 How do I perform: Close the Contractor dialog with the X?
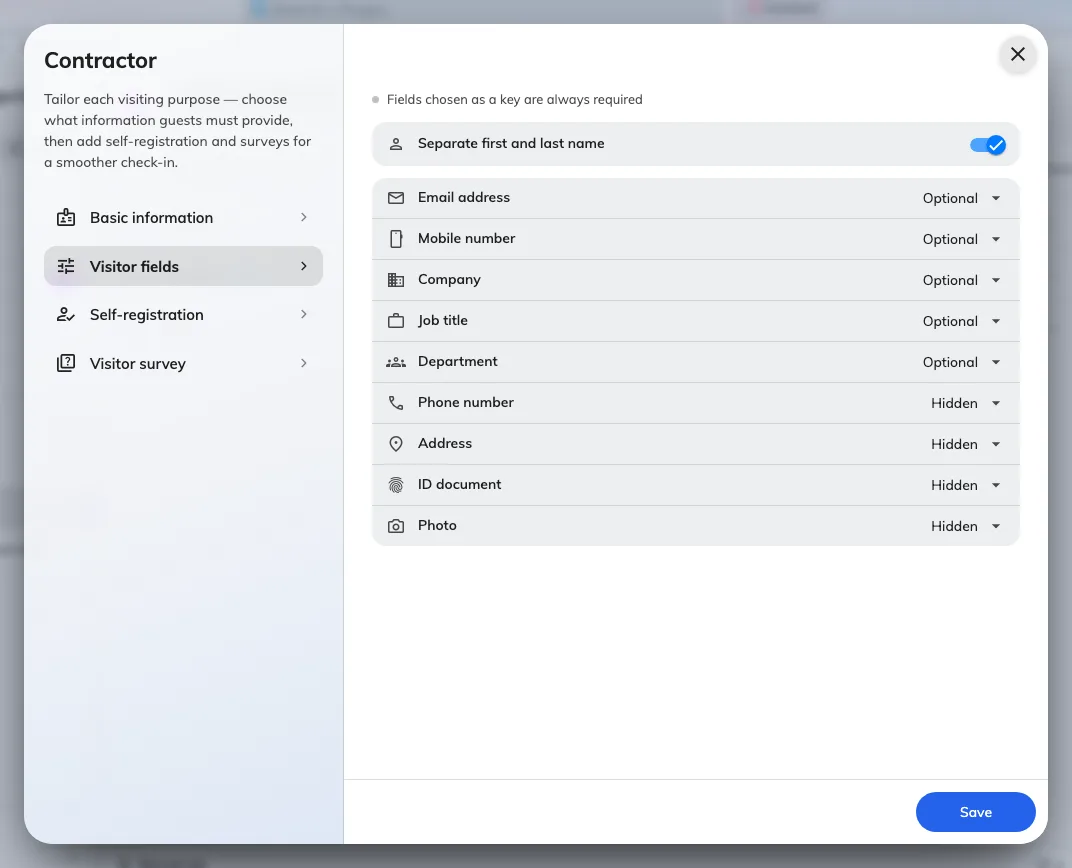(x=1018, y=54)
